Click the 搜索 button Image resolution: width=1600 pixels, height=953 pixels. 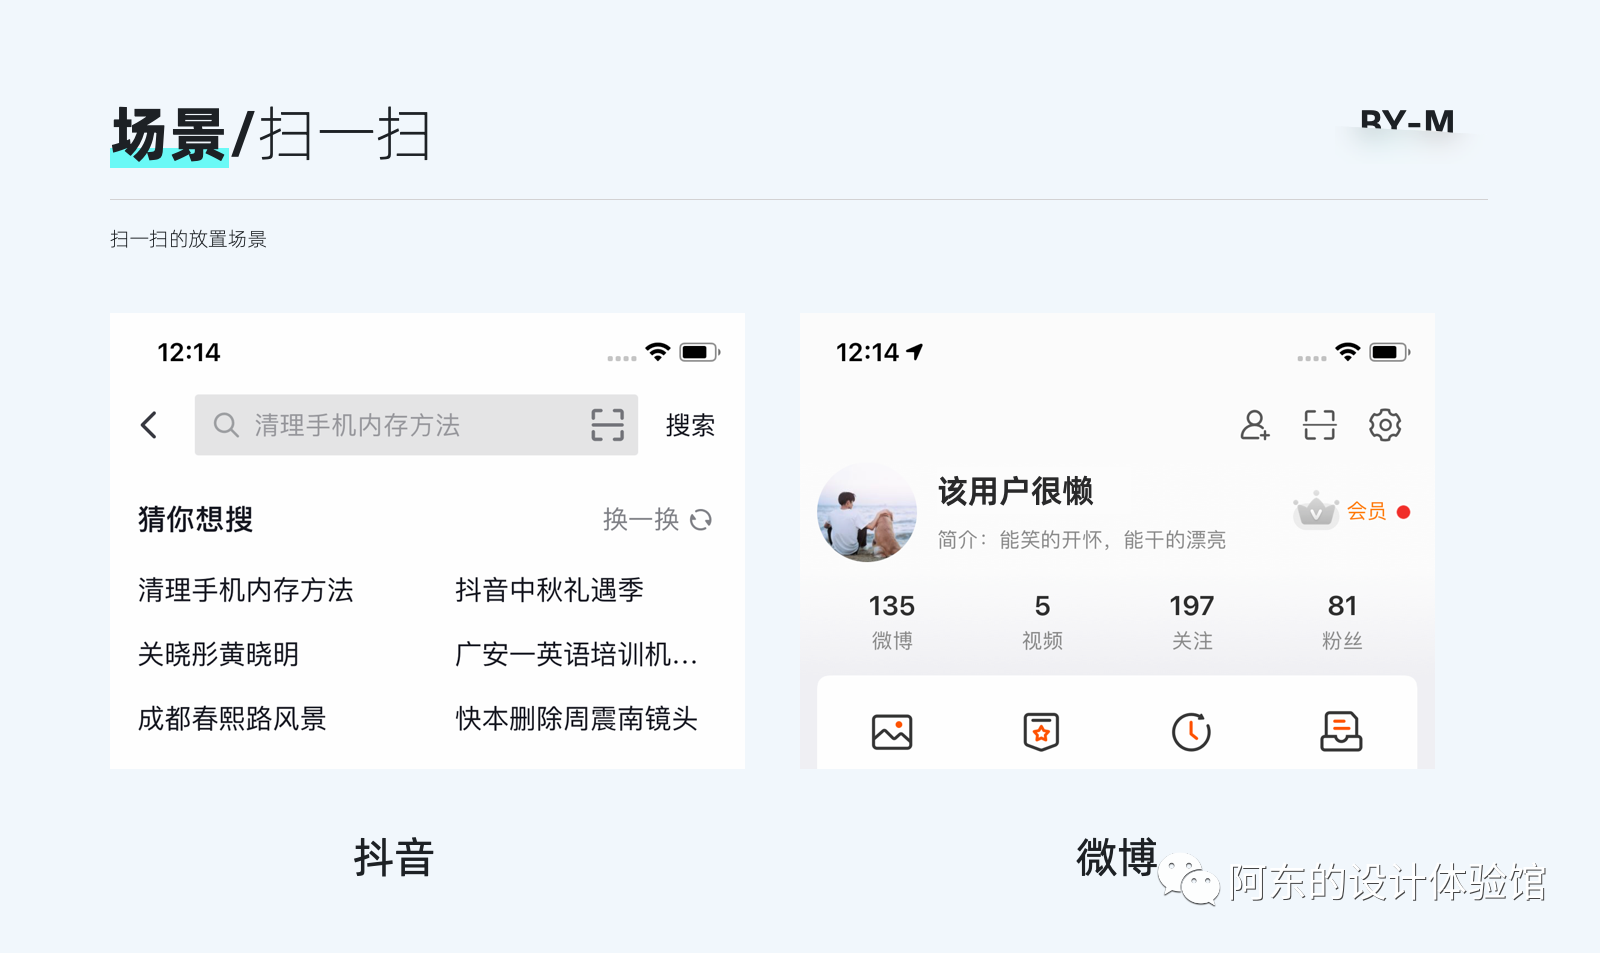point(690,425)
